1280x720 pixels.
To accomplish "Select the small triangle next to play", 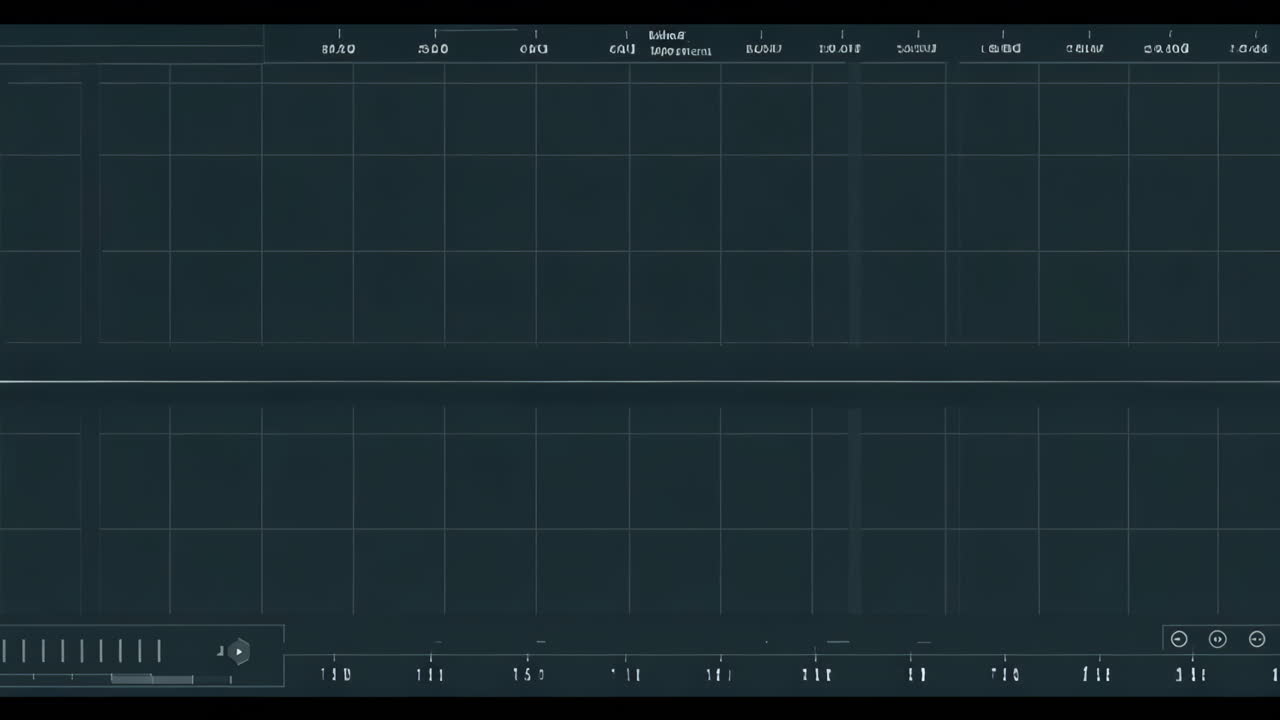I will pos(221,652).
